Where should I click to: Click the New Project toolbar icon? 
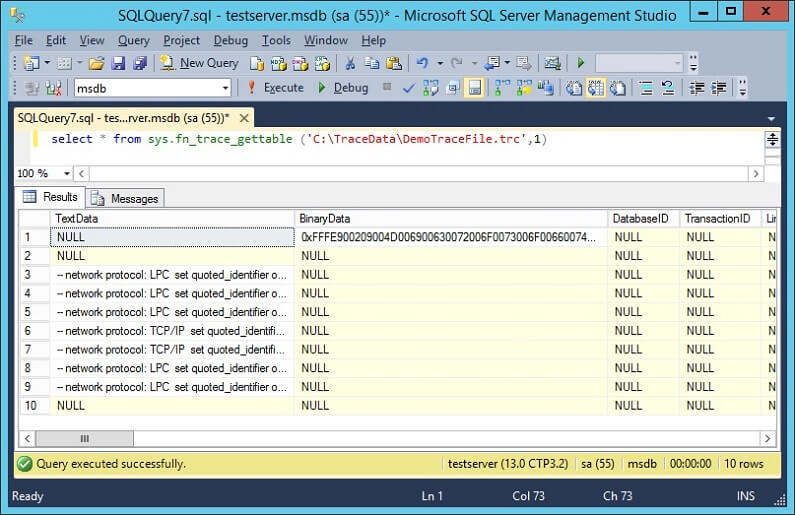coord(31,63)
